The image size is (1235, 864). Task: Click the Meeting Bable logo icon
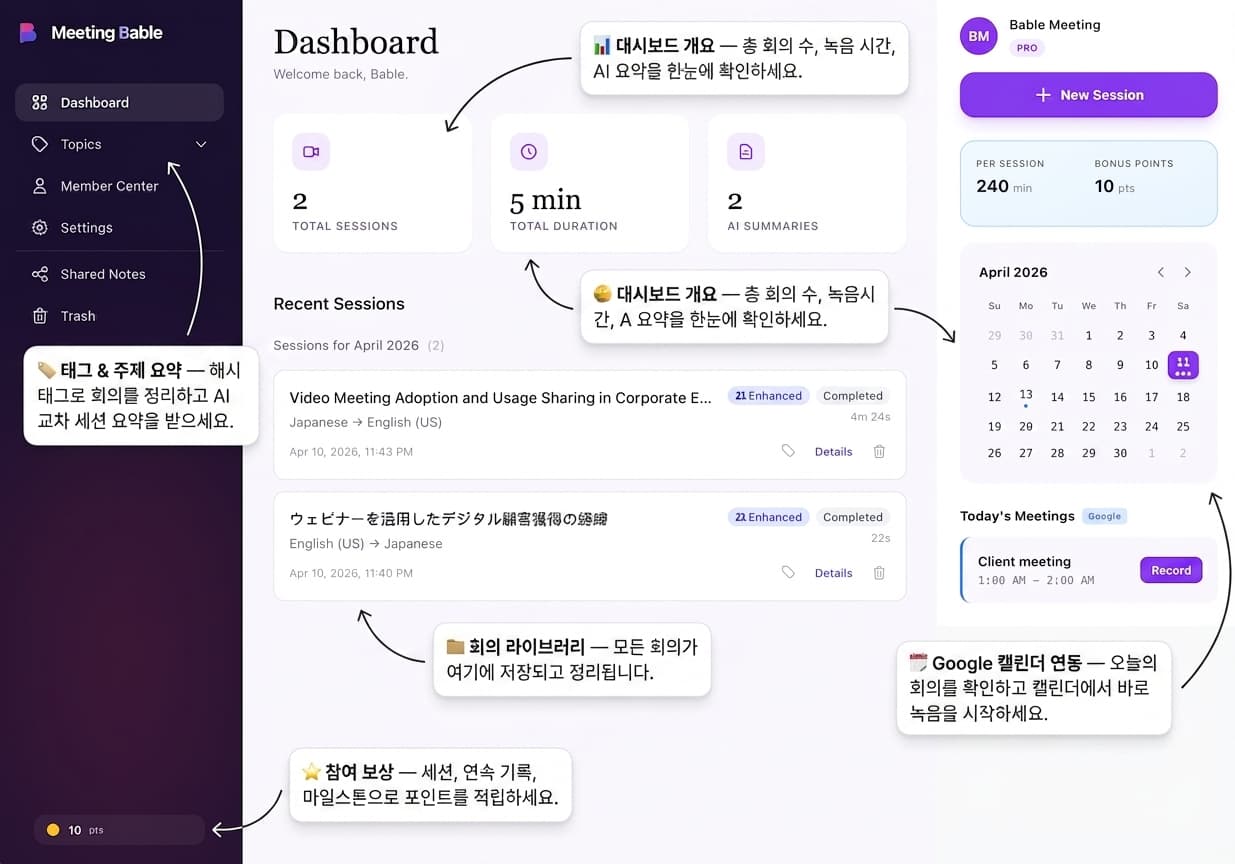(28, 32)
